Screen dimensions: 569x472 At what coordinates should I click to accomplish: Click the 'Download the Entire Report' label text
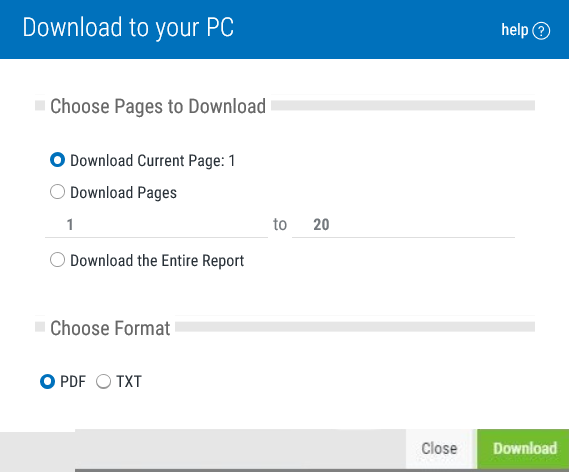pos(157,261)
